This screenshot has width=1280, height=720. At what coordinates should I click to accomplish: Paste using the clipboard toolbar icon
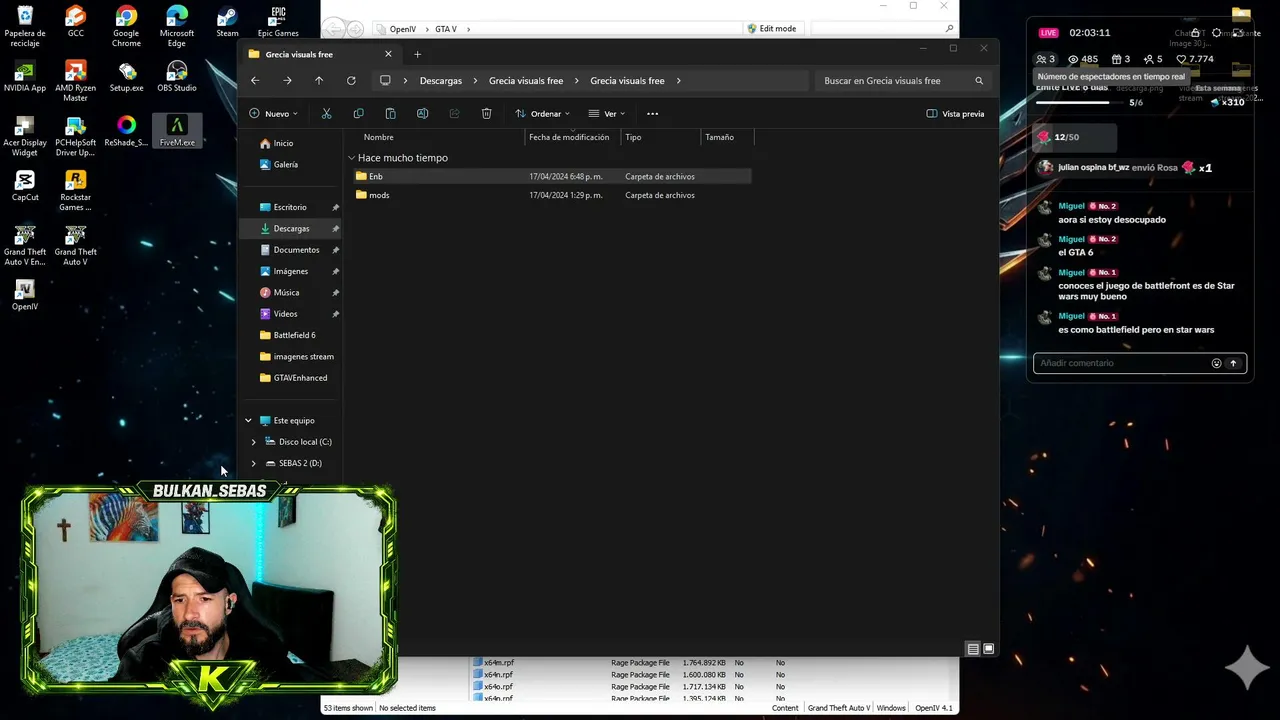(390, 114)
